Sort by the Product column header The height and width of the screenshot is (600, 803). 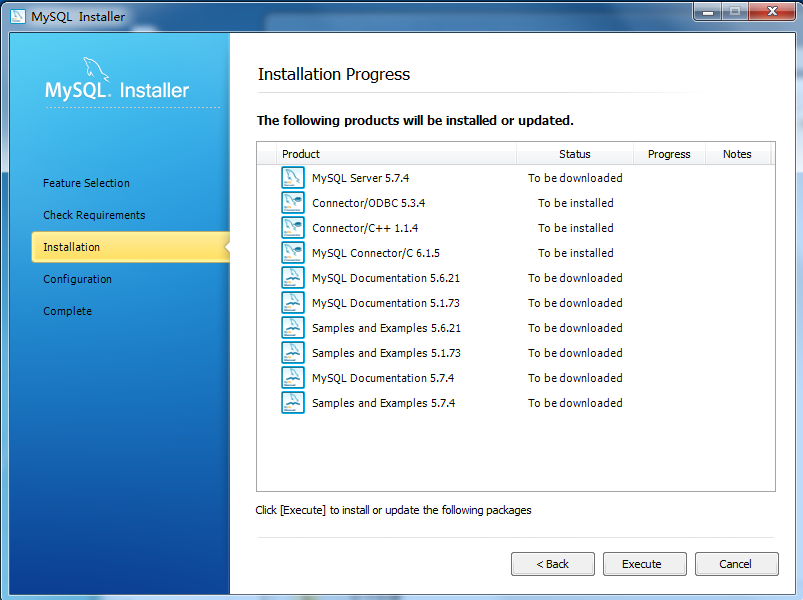(x=396, y=154)
